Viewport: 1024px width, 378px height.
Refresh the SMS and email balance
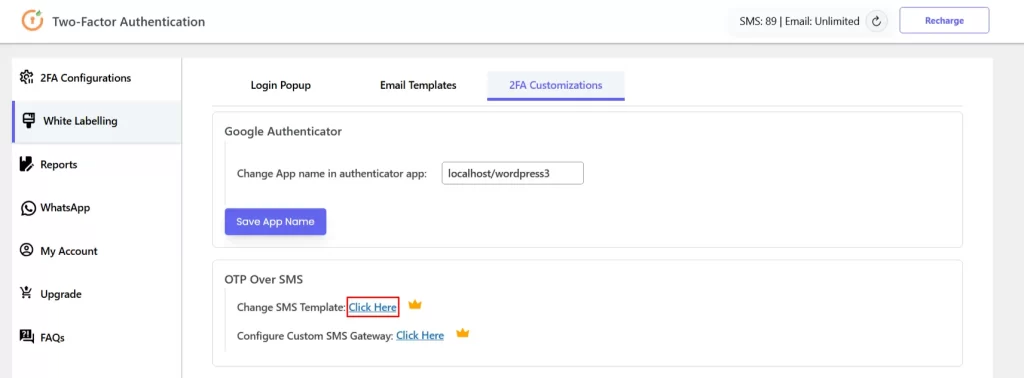pyautogui.click(x=876, y=21)
